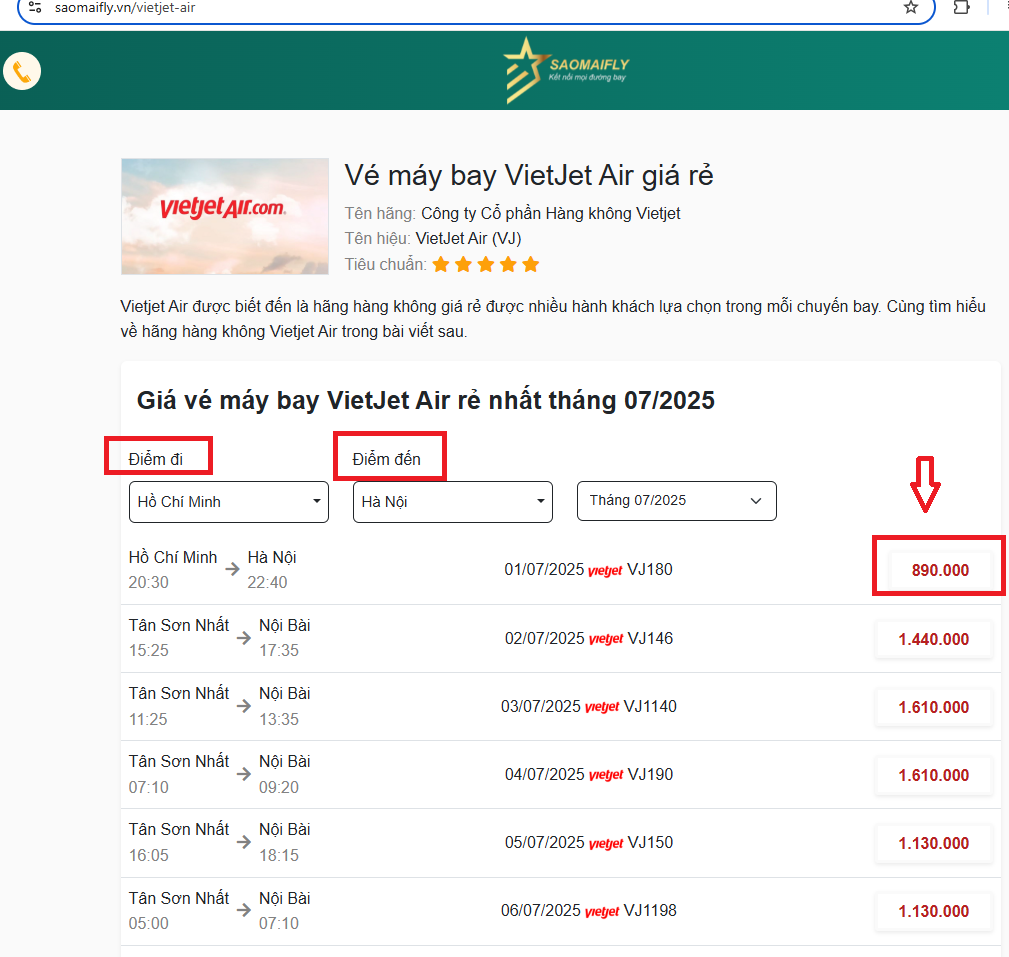Viewport: 1009px width, 957px height.
Task: Click the 02/07/2025 VJ146 flight details
Action: click(589, 638)
